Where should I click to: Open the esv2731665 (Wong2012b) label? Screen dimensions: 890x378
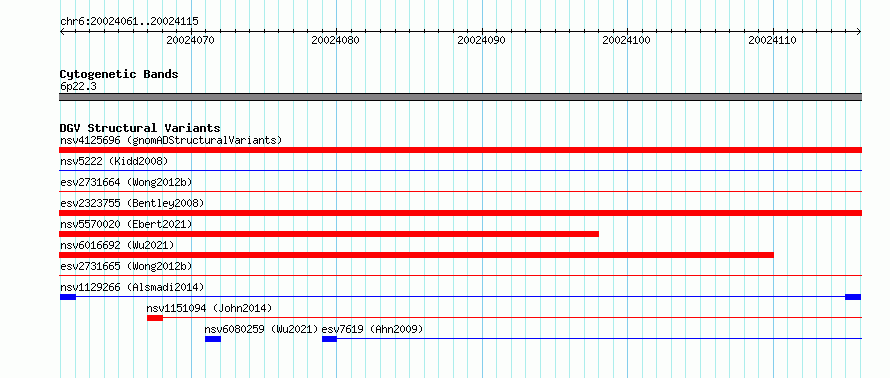(x=126, y=266)
